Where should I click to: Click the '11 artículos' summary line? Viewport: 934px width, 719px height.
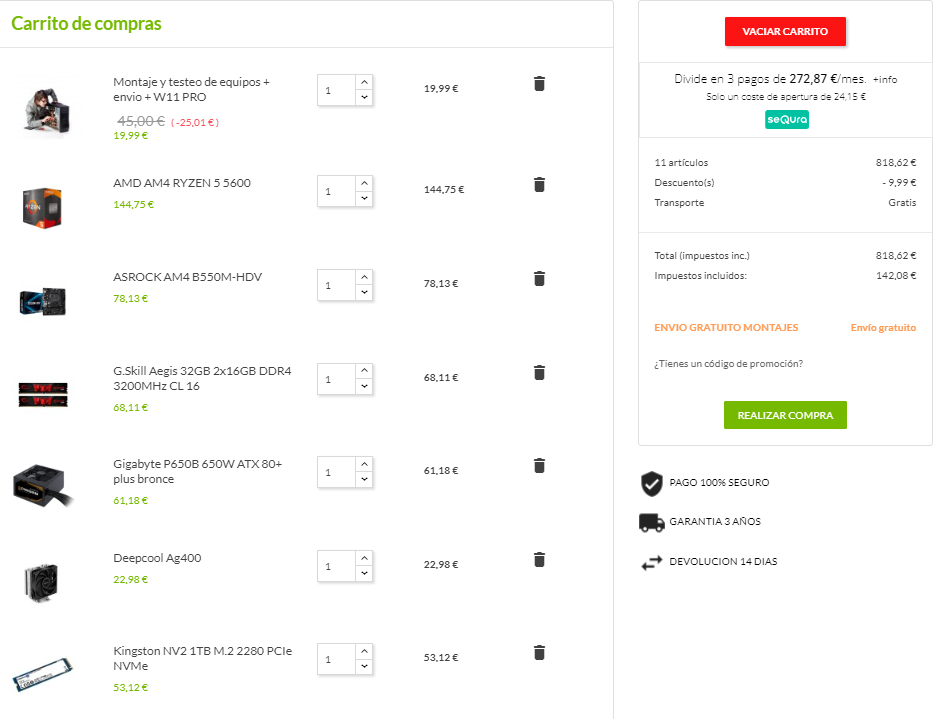(x=785, y=163)
